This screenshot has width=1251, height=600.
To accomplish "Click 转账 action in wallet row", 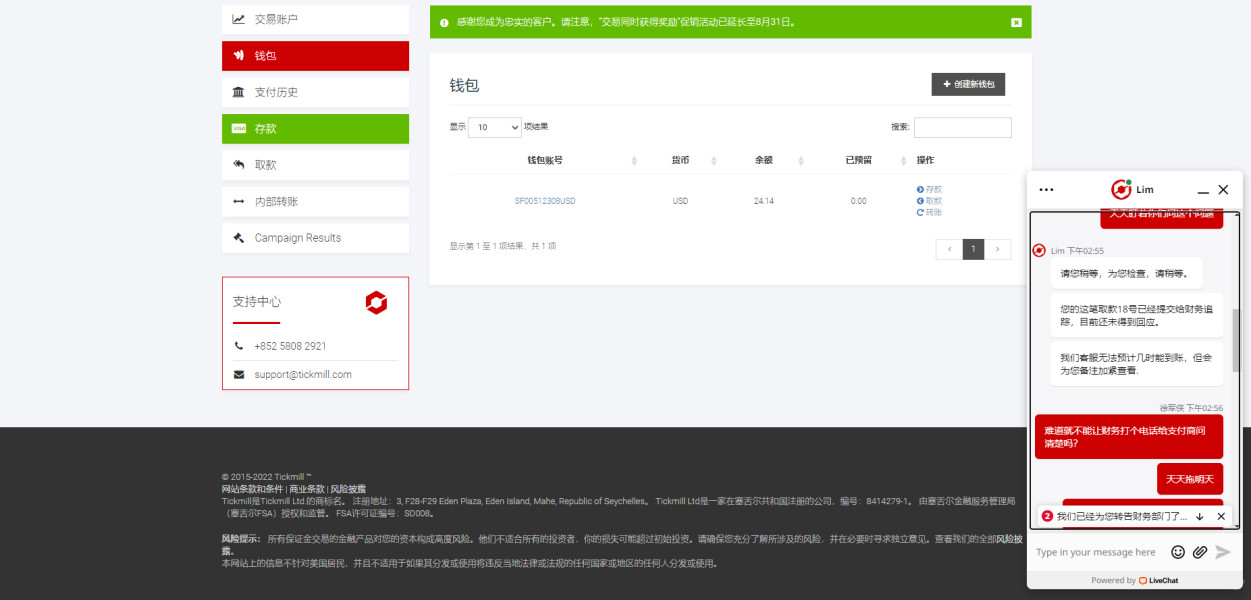I will 929,212.
